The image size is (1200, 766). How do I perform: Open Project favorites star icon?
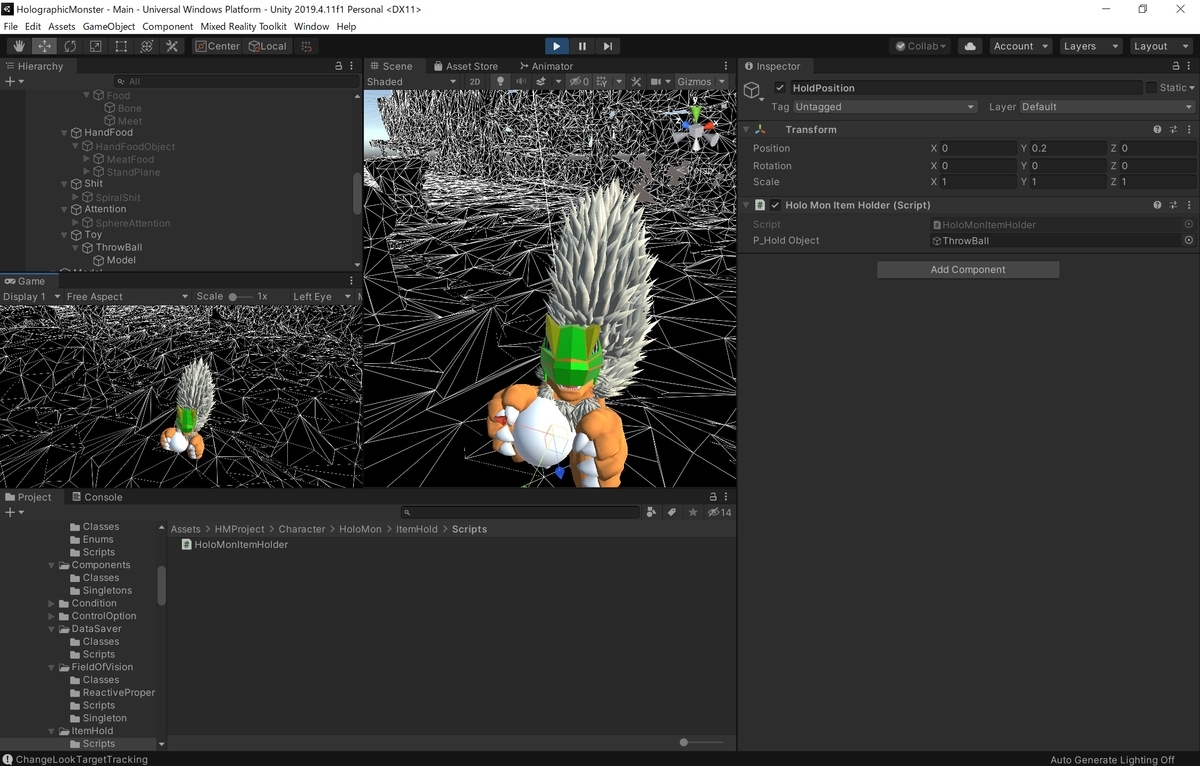point(693,512)
